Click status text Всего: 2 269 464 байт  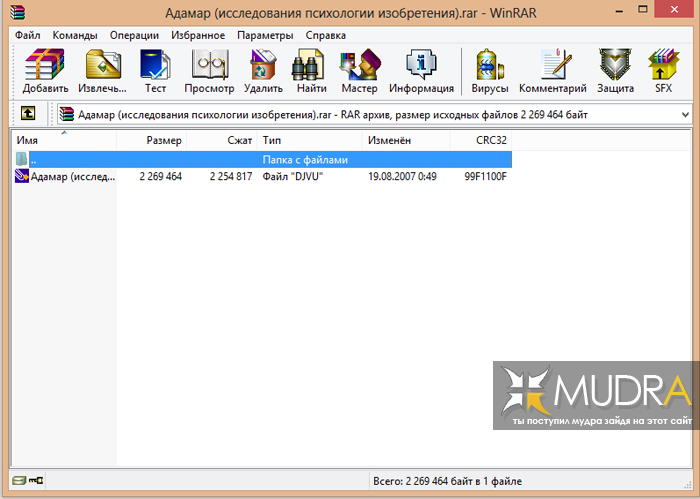point(447,481)
